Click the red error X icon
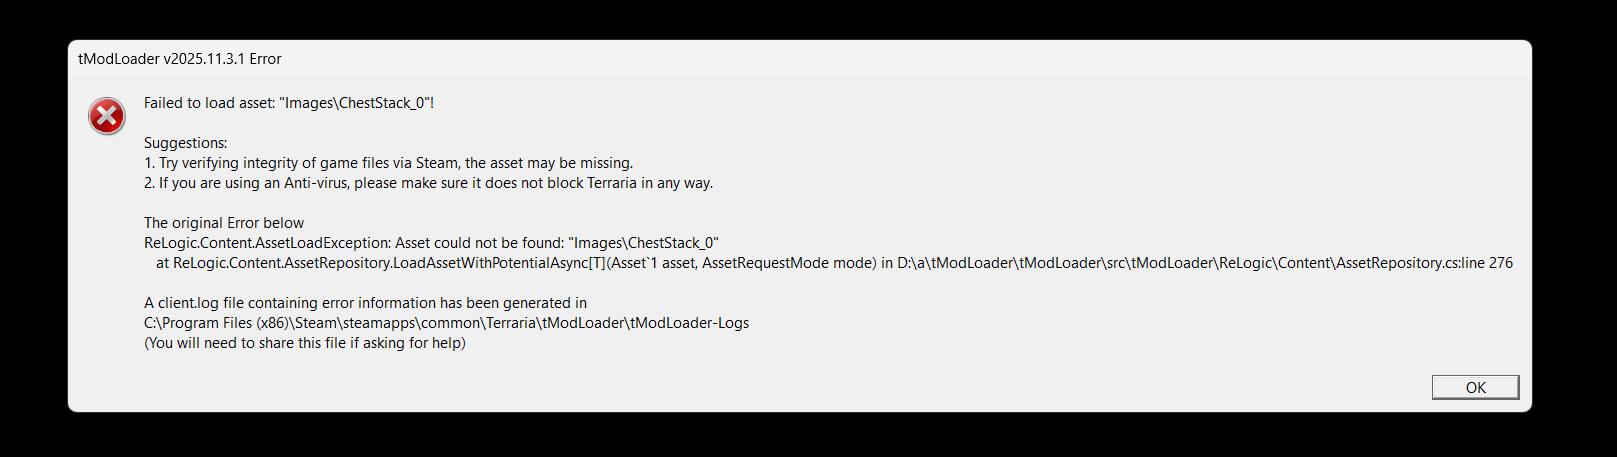 [x=107, y=116]
